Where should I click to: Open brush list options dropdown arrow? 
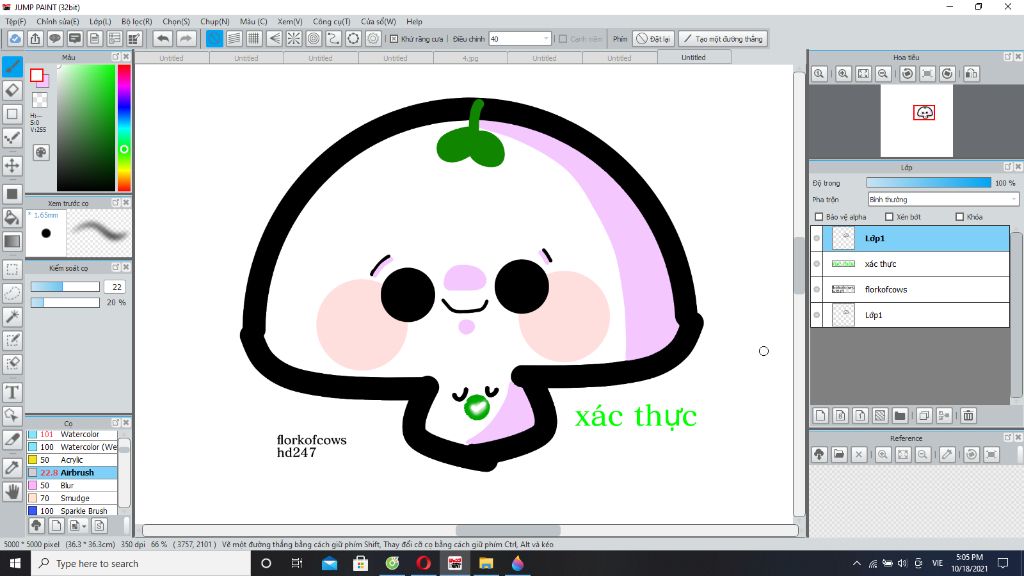tap(84, 526)
